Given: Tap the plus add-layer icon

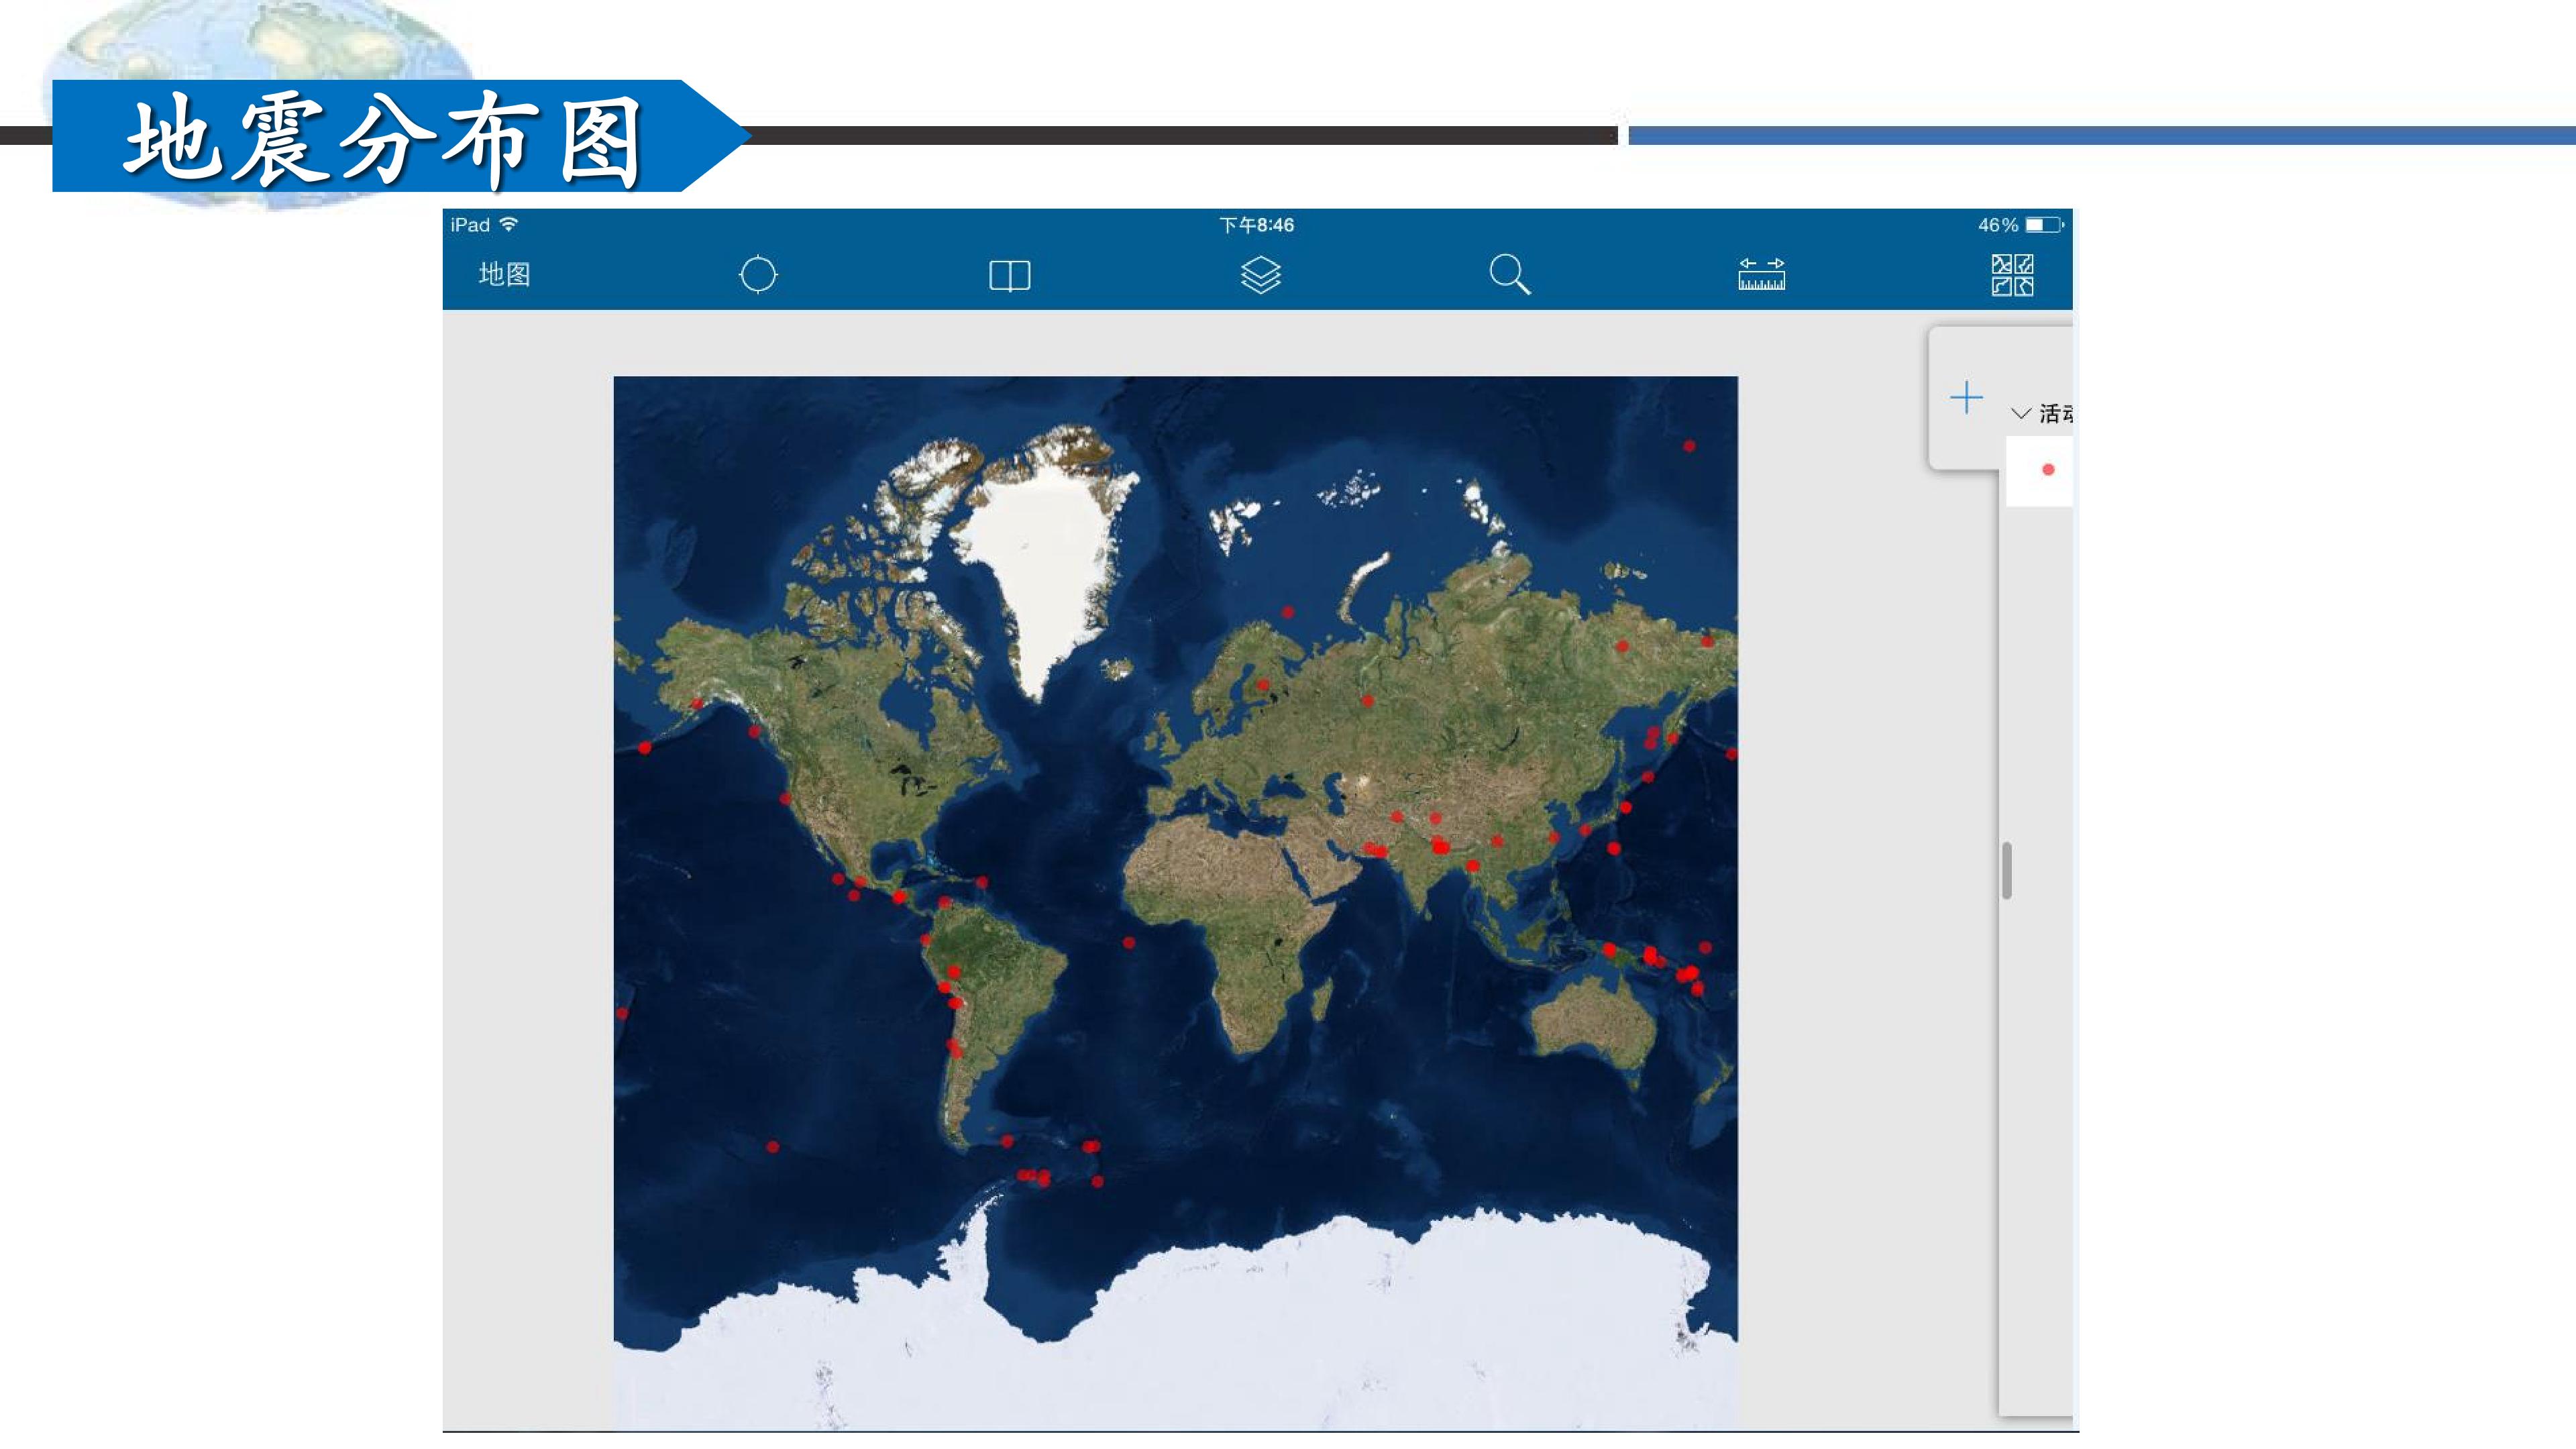Looking at the screenshot, I should pyautogui.click(x=1966, y=397).
